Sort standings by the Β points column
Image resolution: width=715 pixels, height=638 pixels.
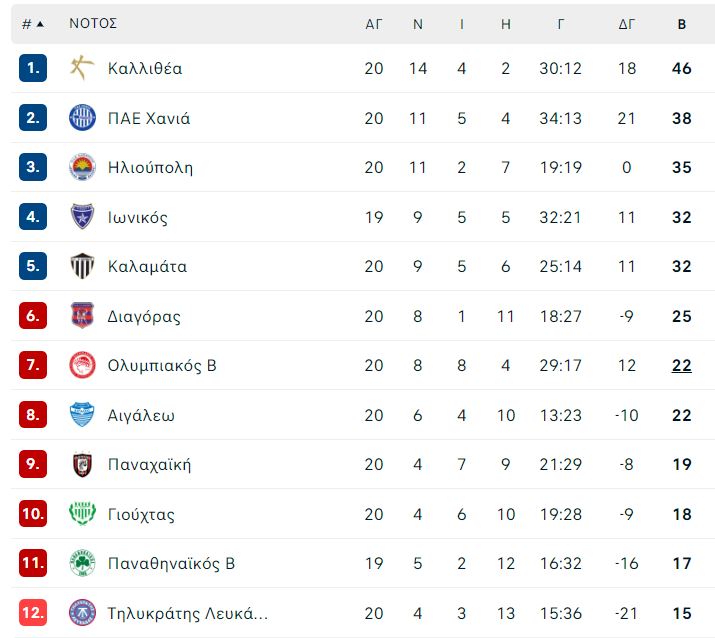click(681, 24)
